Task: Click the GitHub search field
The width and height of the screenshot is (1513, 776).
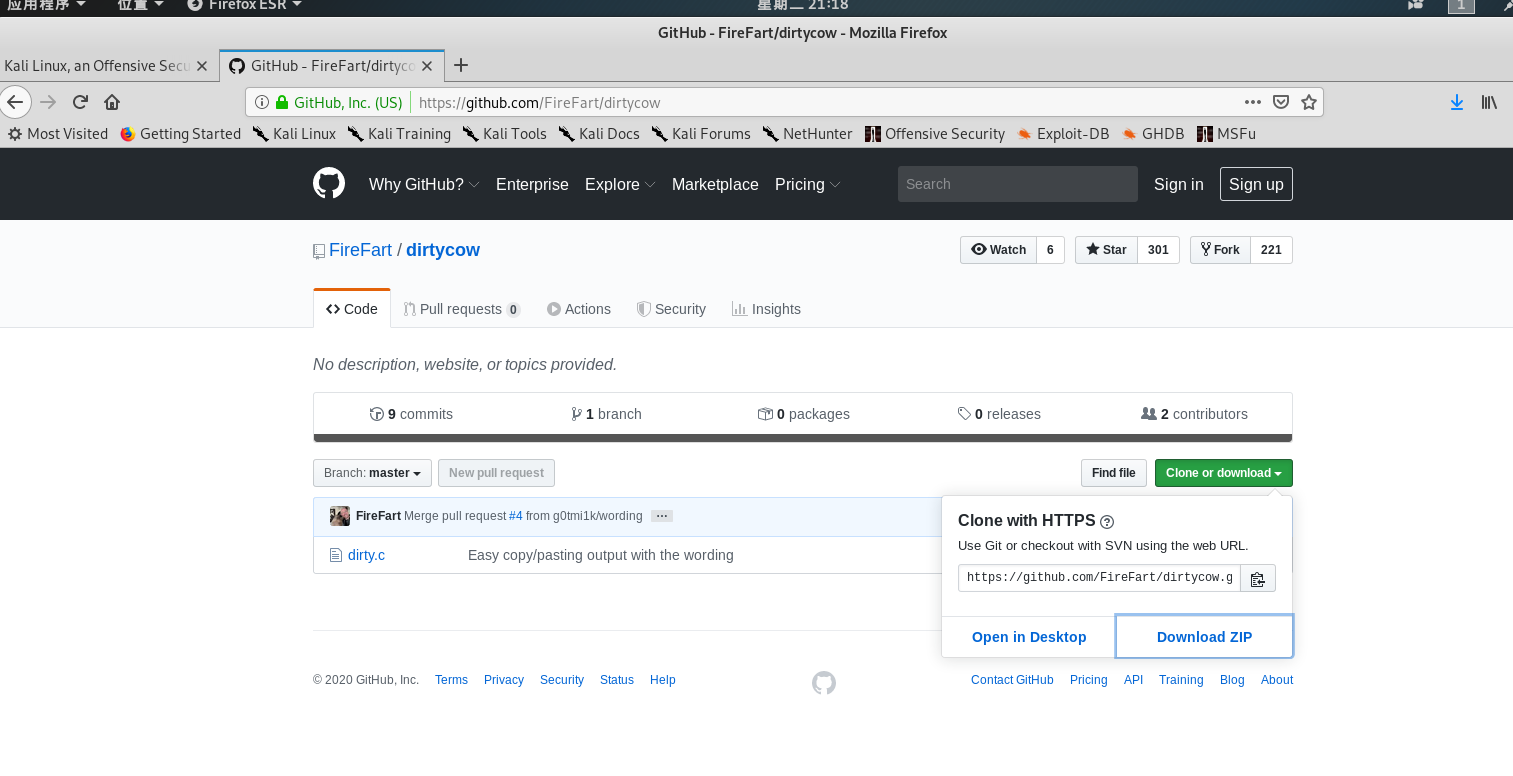Action: tap(1018, 184)
